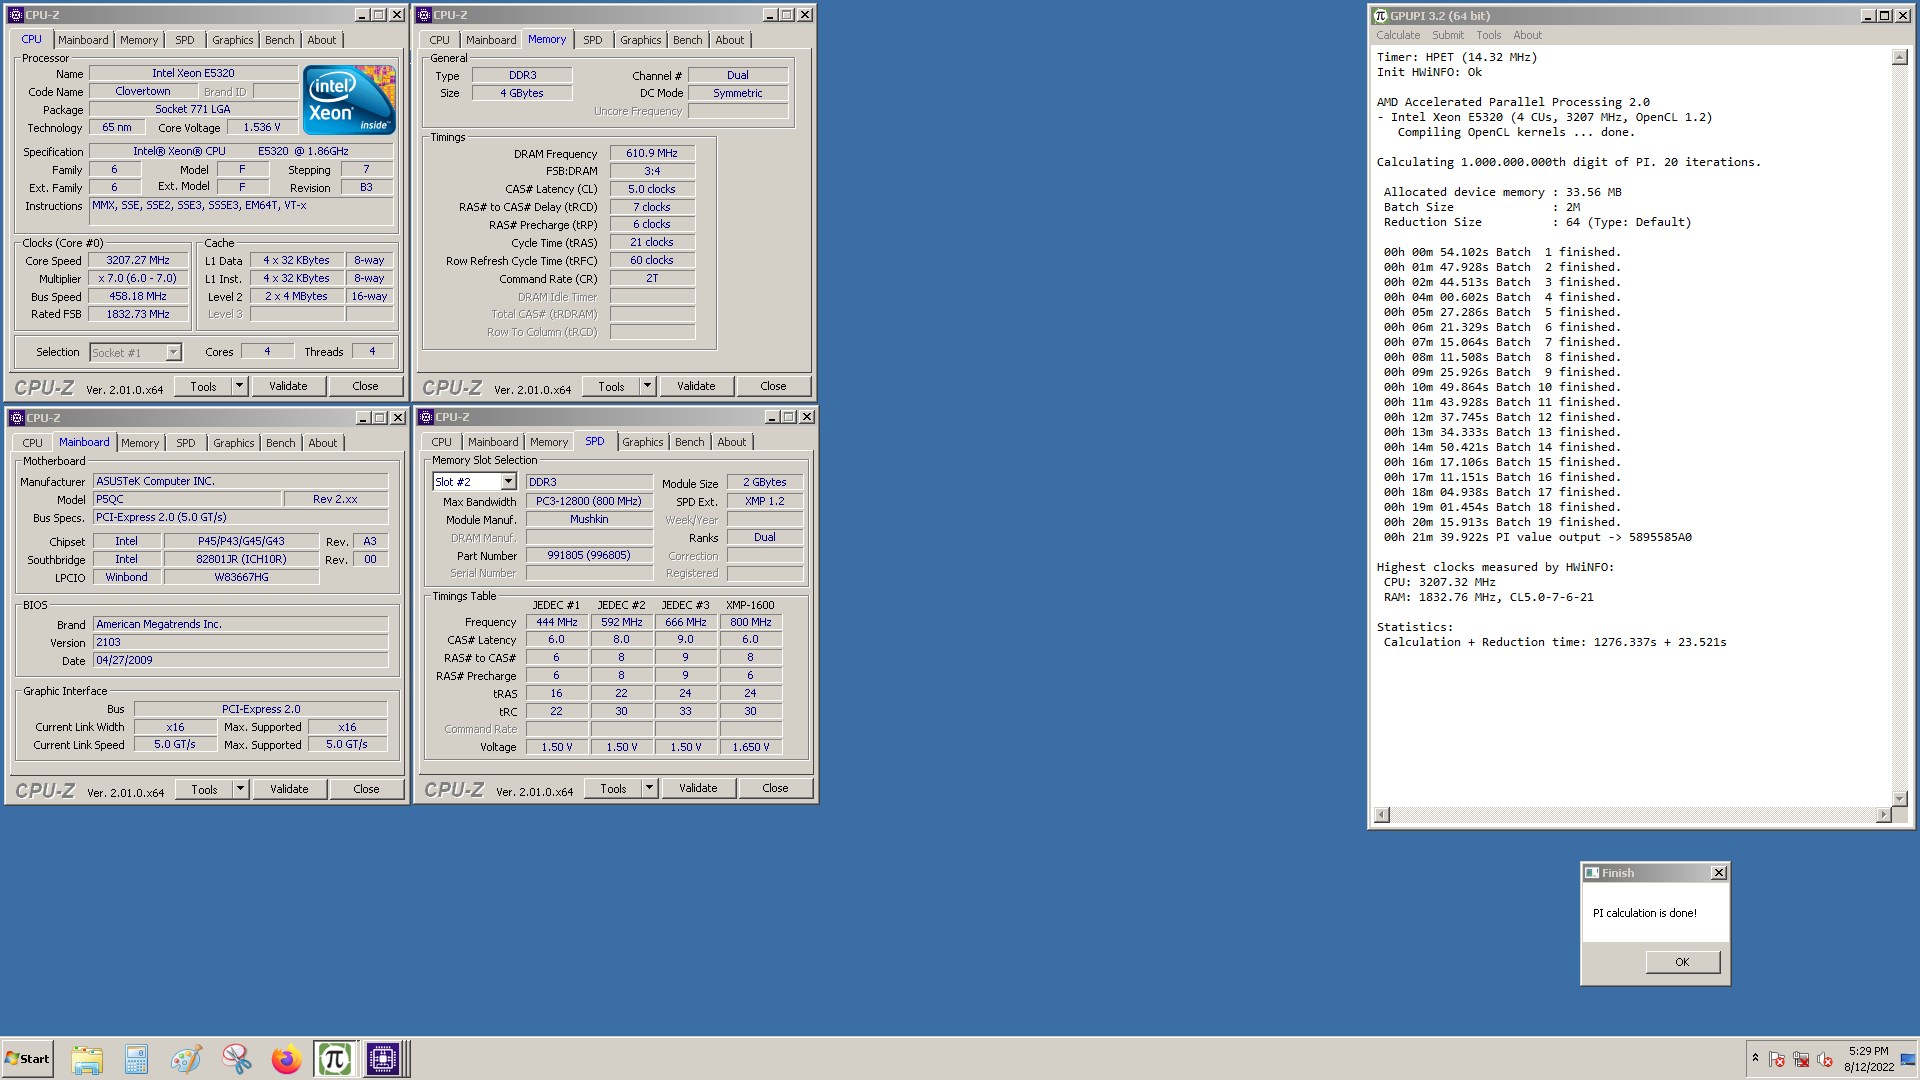The image size is (1920, 1080).
Task: Open the About tab in the SPD window
Action: (731, 442)
